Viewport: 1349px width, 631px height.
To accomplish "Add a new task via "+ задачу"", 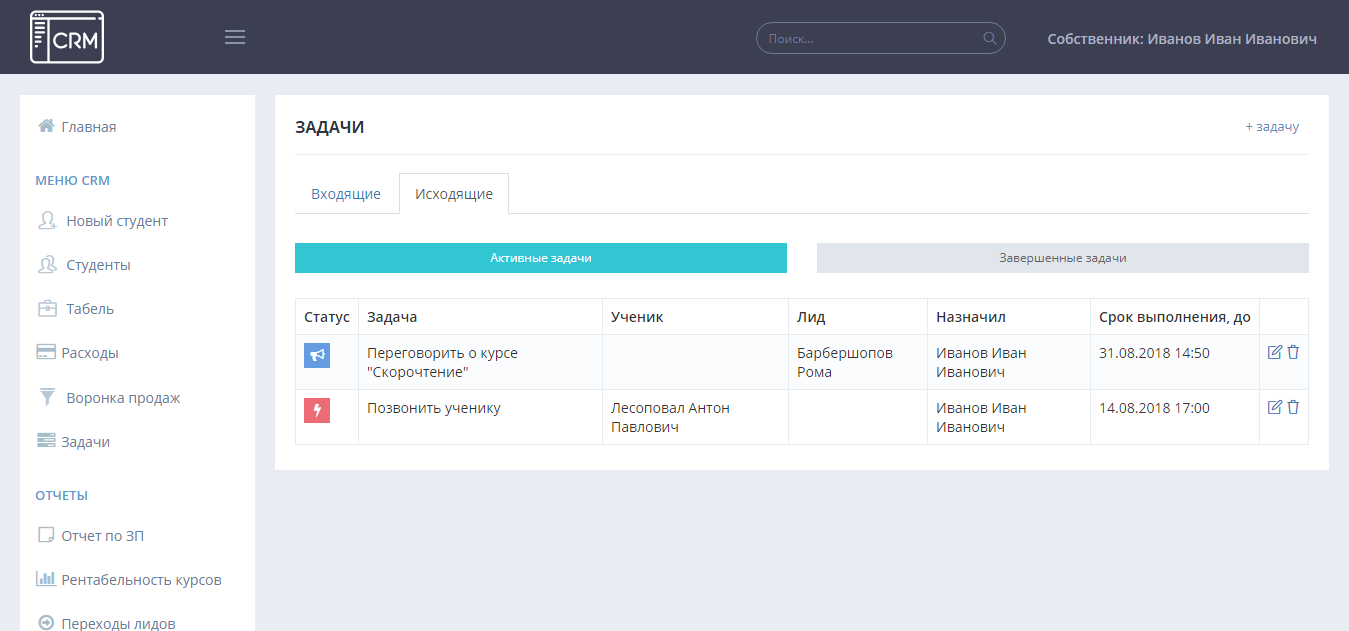I will click(1271, 127).
